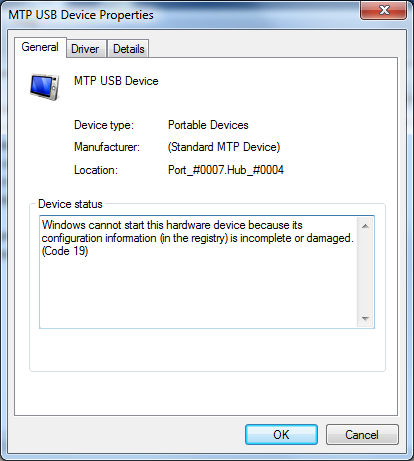The height and width of the screenshot is (461, 414).
Task: Confirm with the OK button
Action: [x=281, y=434]
